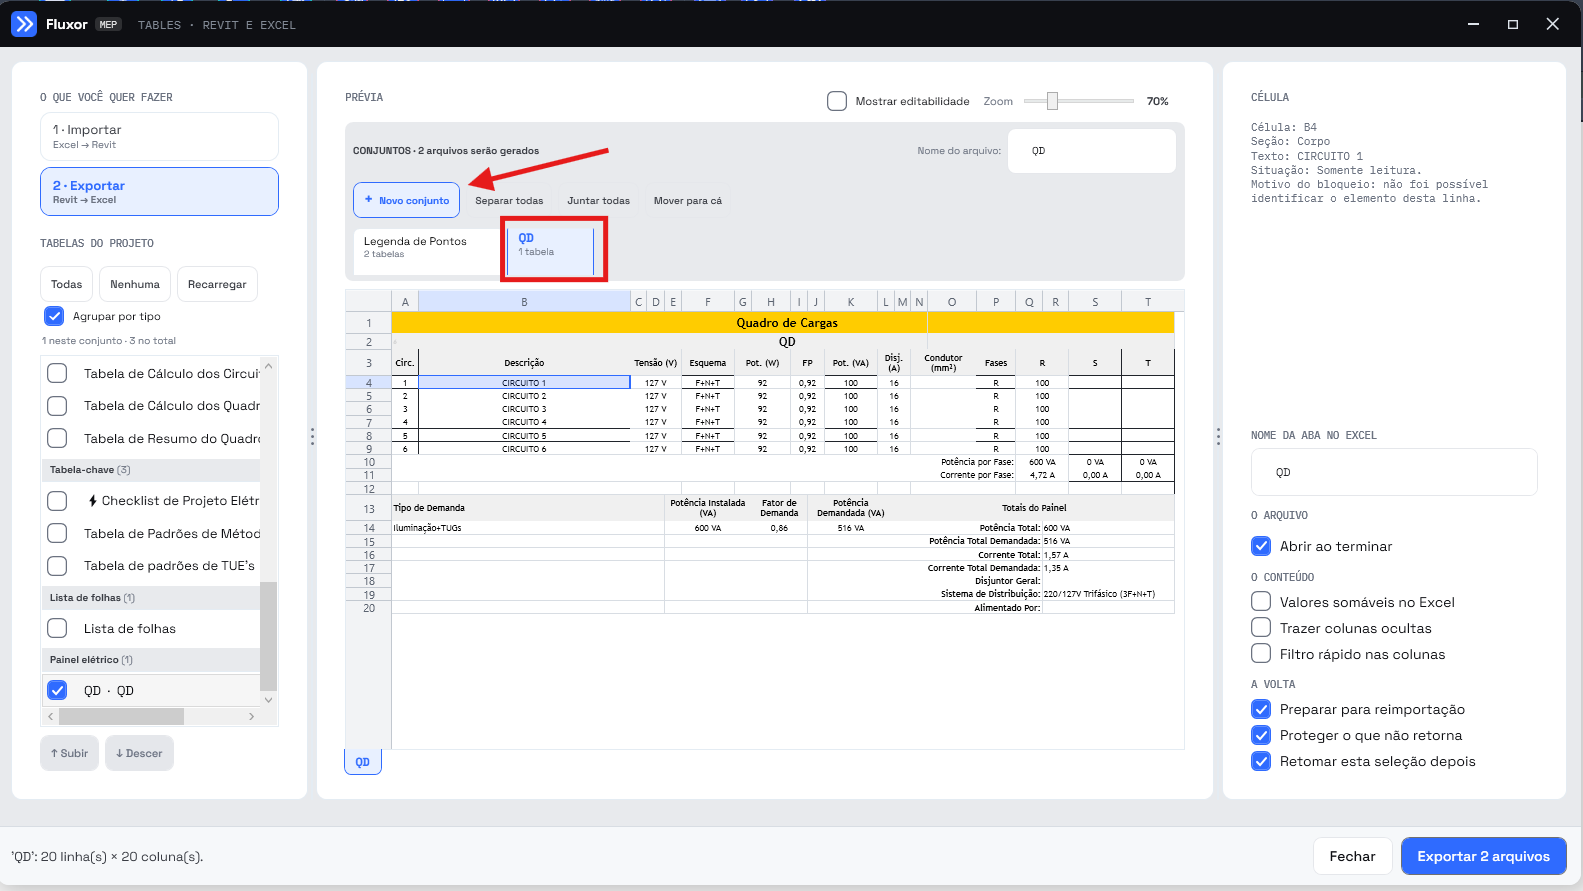Select all tables with Todas

67,284
